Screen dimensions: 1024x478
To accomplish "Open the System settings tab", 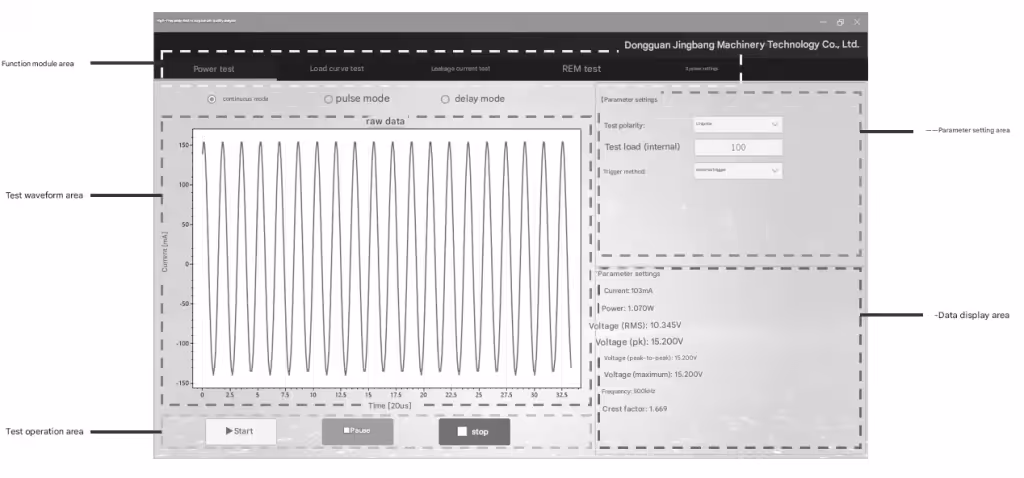I will 701,69.
